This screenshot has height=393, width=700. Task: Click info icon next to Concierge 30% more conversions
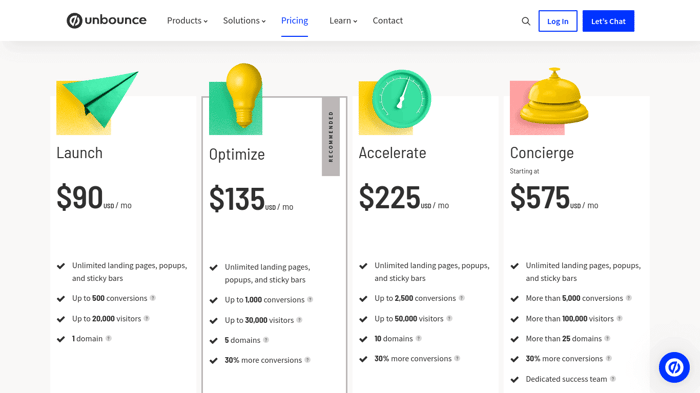coord(608,358)
